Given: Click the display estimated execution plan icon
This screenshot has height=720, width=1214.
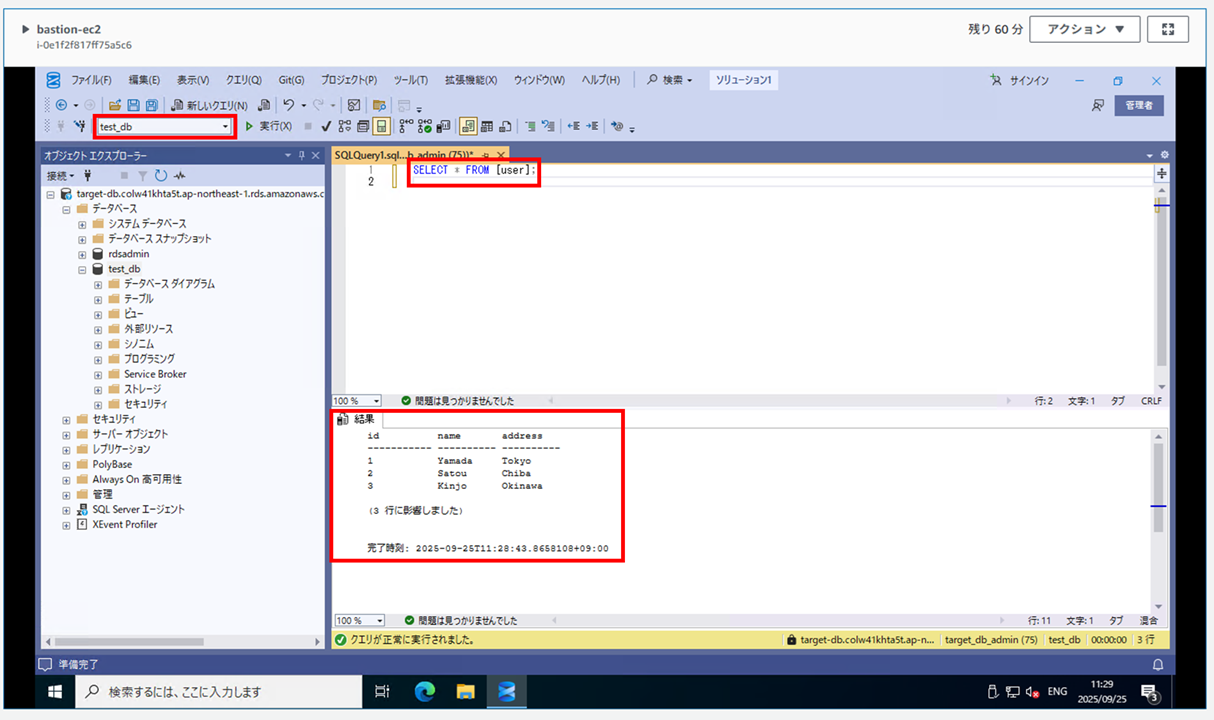Looking at the screenshot, I should pyautogui.click(x=345, y=126).
